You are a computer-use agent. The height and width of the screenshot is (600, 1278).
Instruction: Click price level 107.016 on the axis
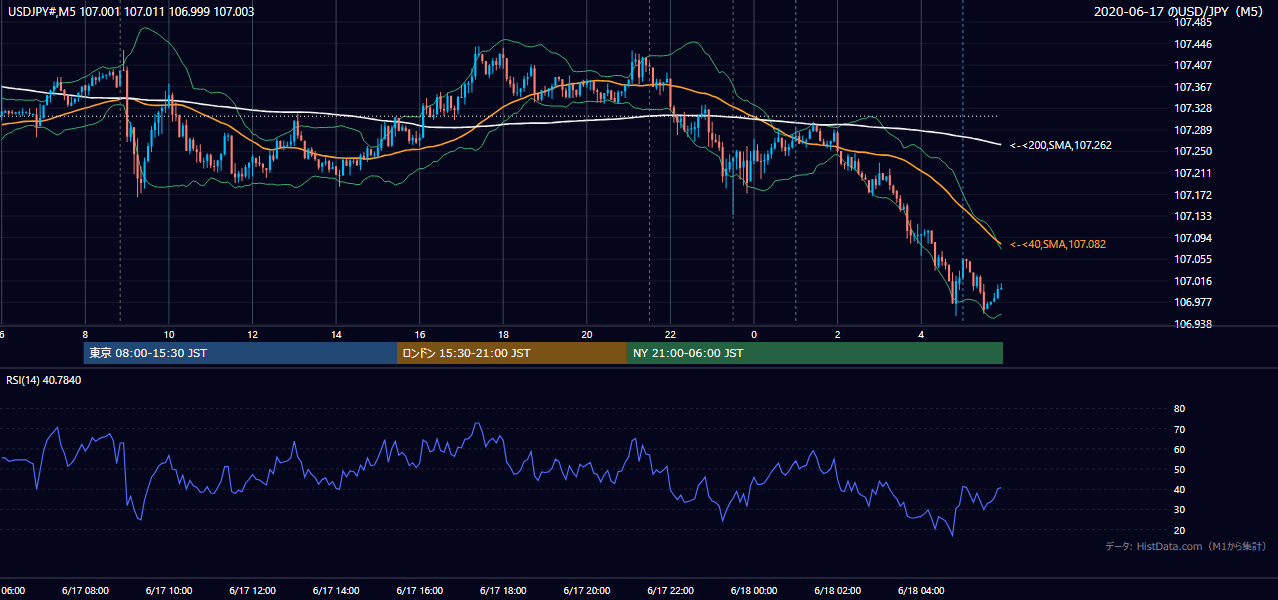[x=1191, y=281]
